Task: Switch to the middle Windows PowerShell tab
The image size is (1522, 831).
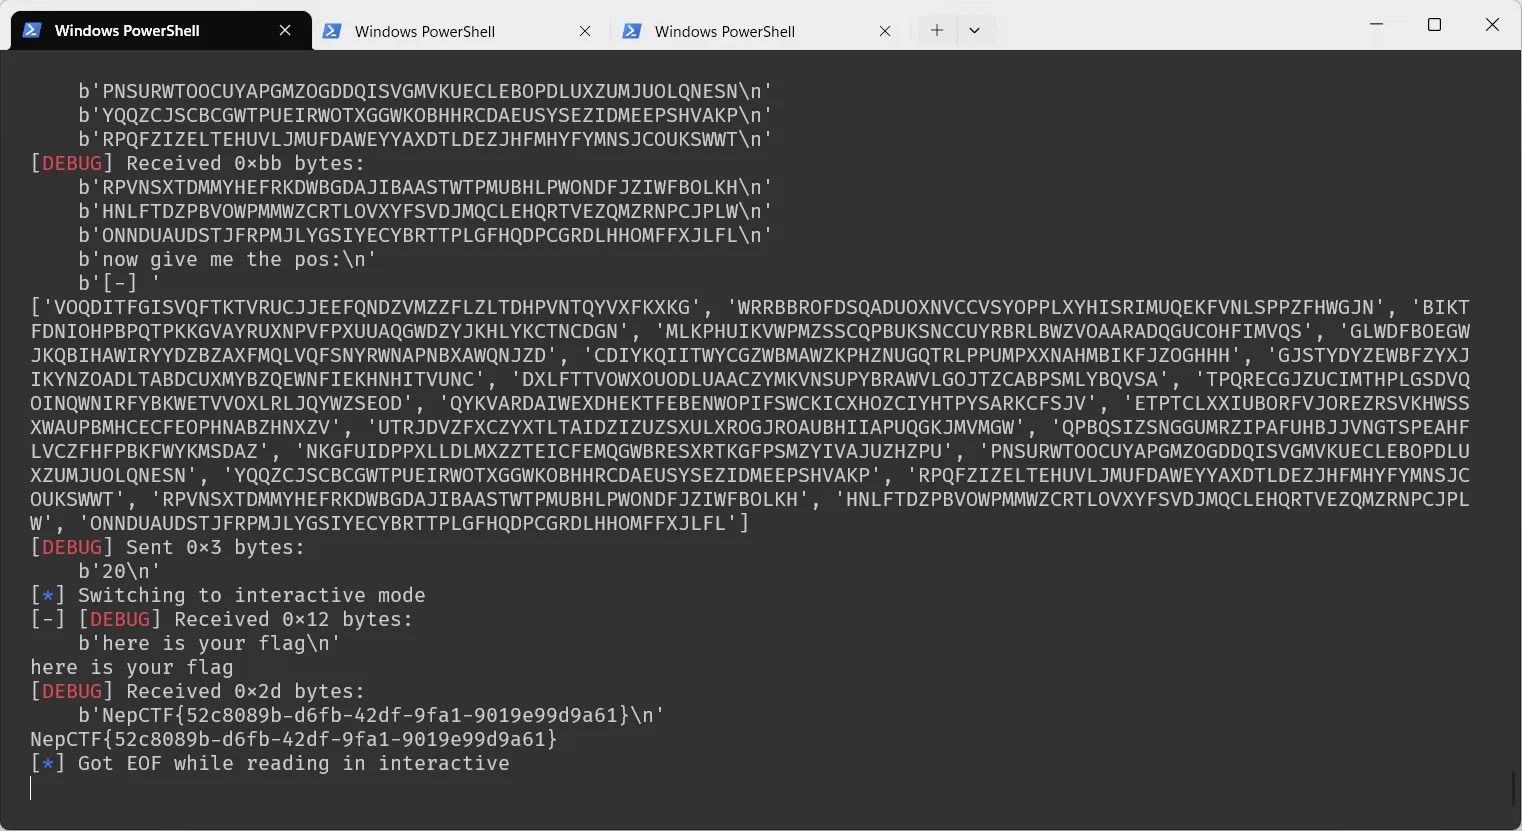Action: pyautogui.click(x=440, y=31)
